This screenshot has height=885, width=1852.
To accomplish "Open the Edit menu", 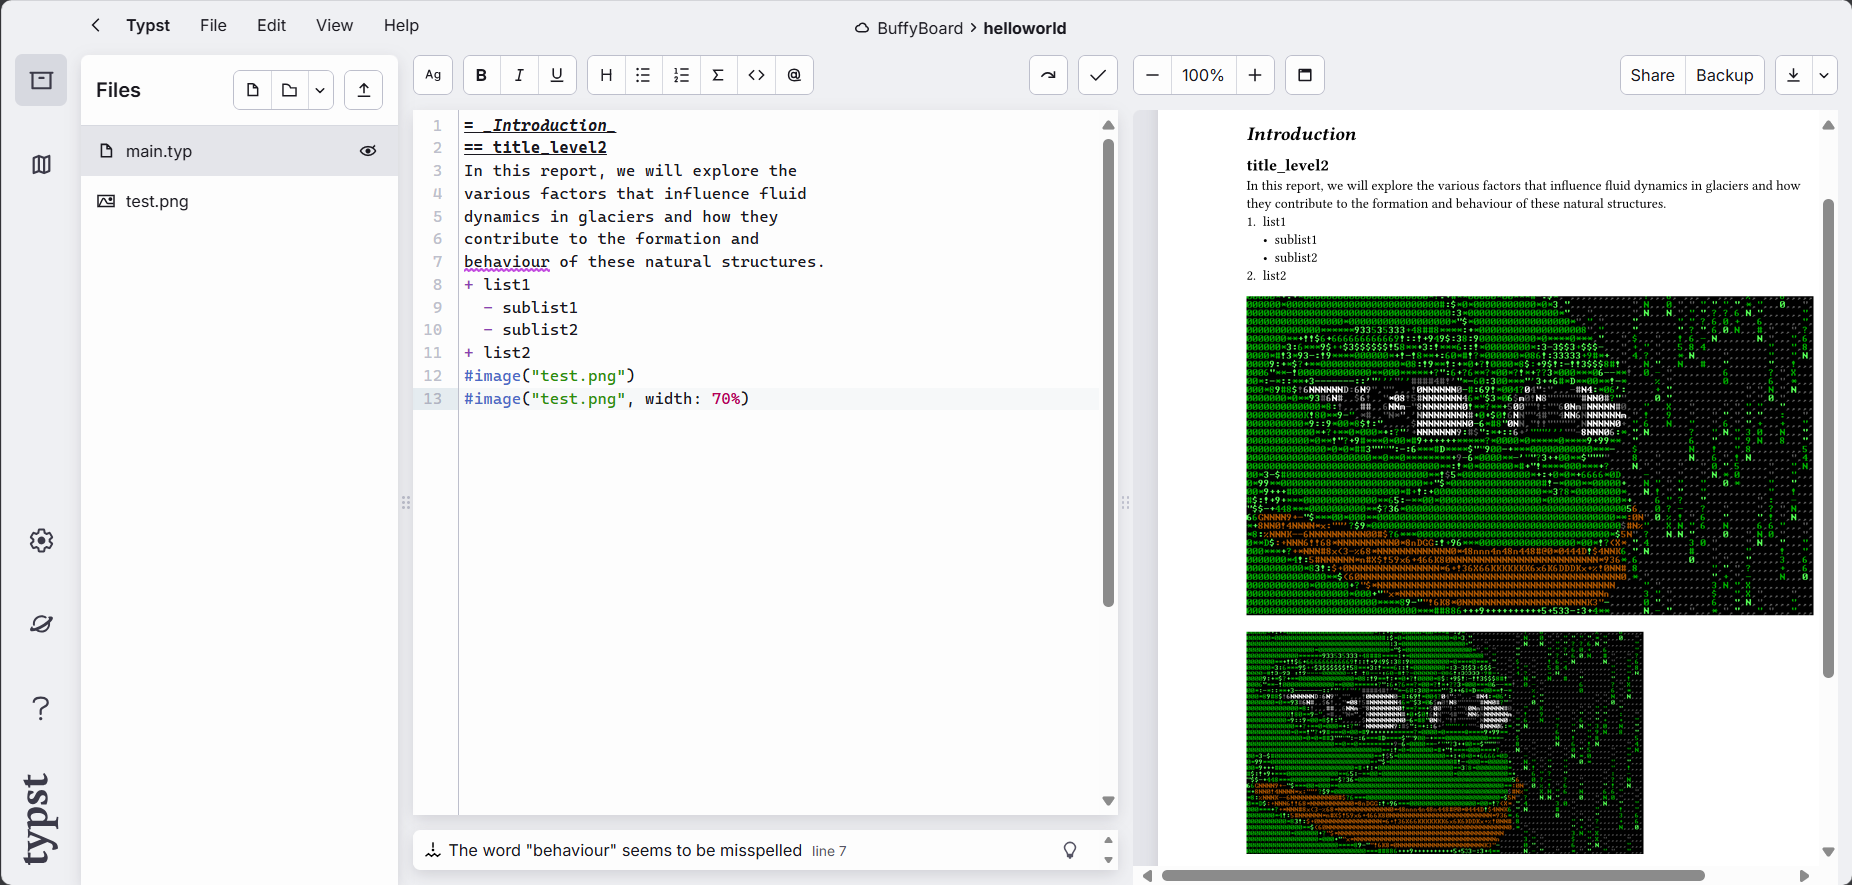I will click(x=271, y=25).
